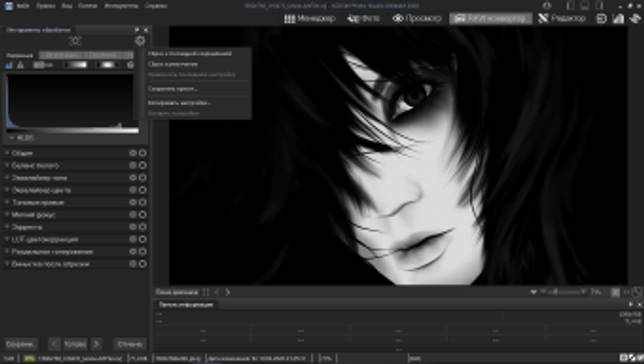Click the gradient bar under the histogram
This screenshot has width=644, height=364.
coord(73,131)
